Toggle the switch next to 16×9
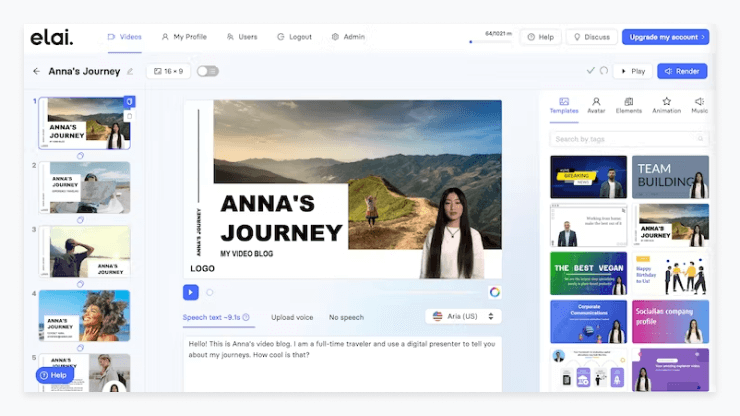The image size is (740, 416). click(x=208, y=71)
